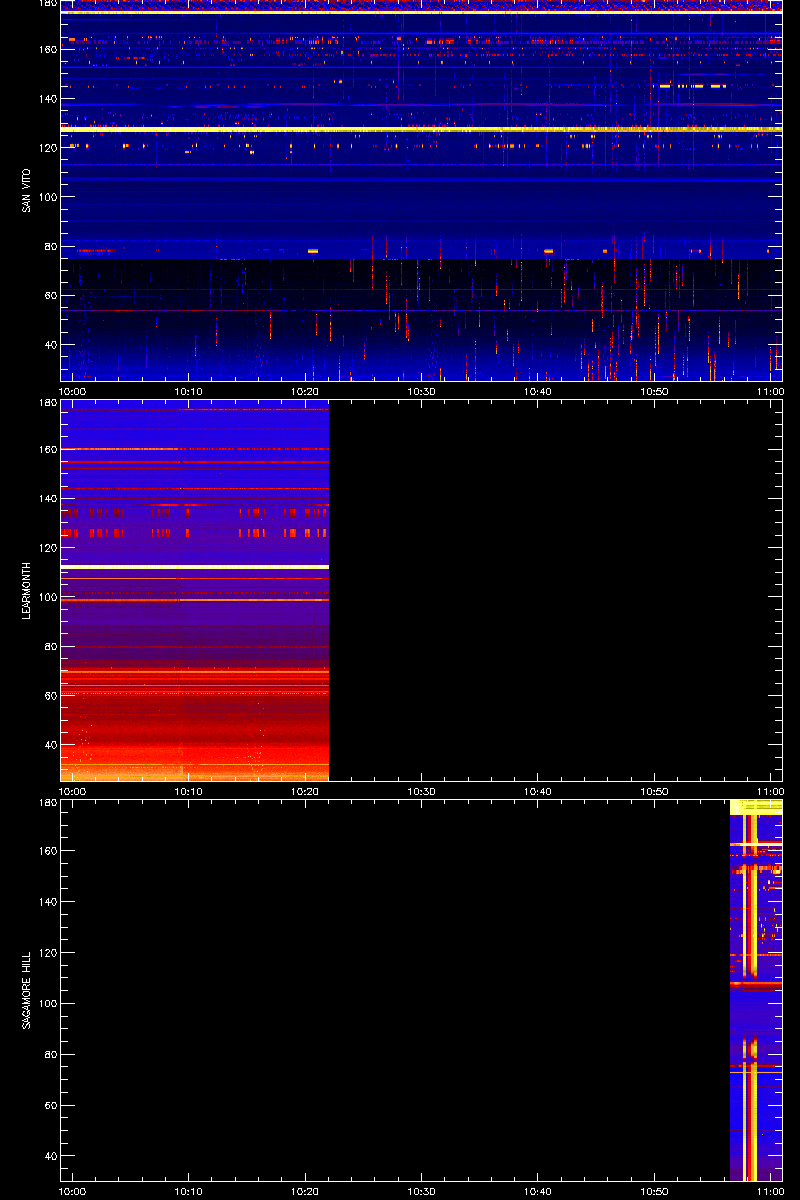Screen dimensions: 800x1200
Task: Choose the 11:00 tick under Sagamore Hill panel
Action: click(770, 1191)
